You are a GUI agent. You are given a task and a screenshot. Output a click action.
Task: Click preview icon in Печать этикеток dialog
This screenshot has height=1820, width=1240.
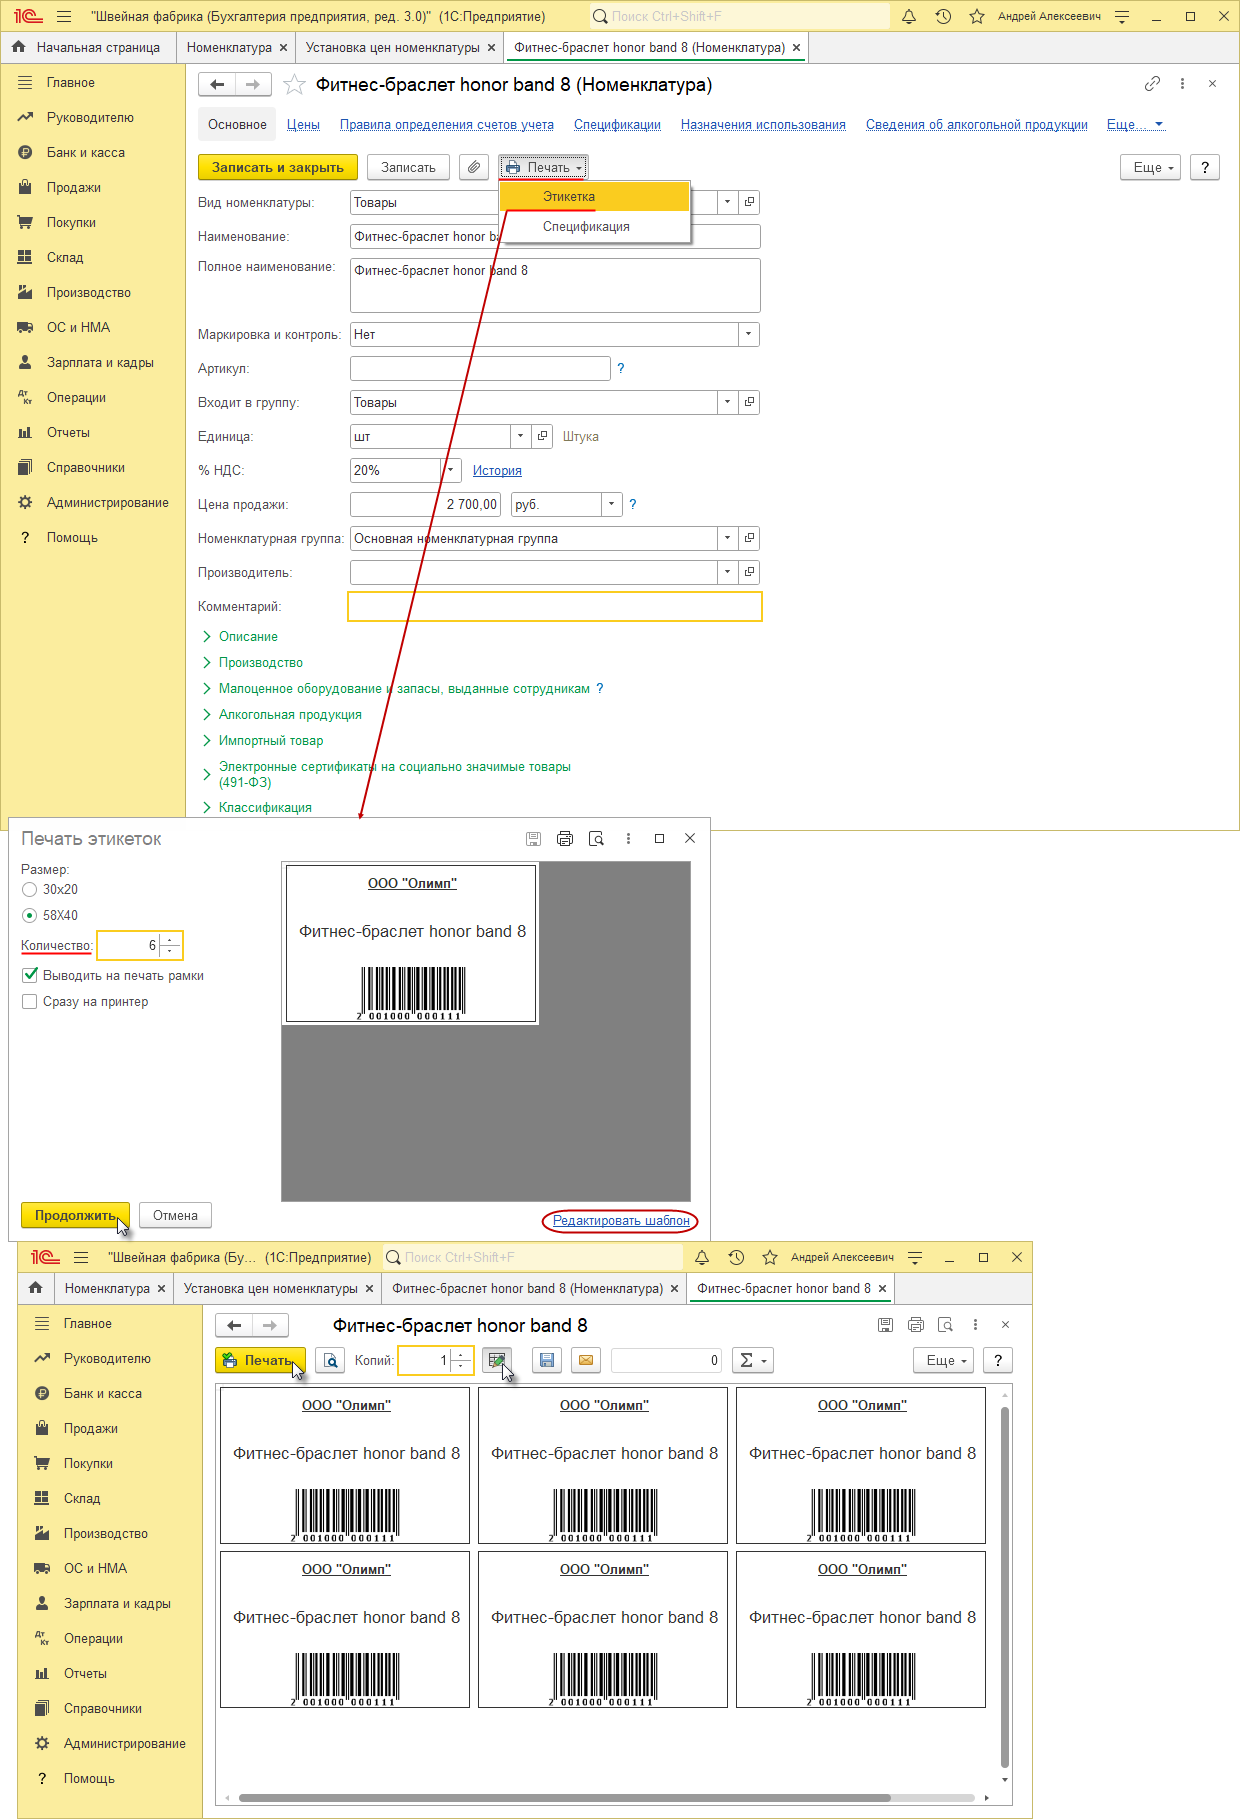click(x=597, y=839)
